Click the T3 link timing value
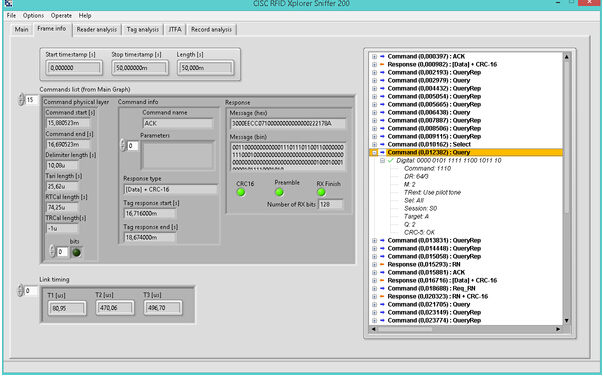Image resolution: width=603 pixels, height=382 pixels. [162, 308]
